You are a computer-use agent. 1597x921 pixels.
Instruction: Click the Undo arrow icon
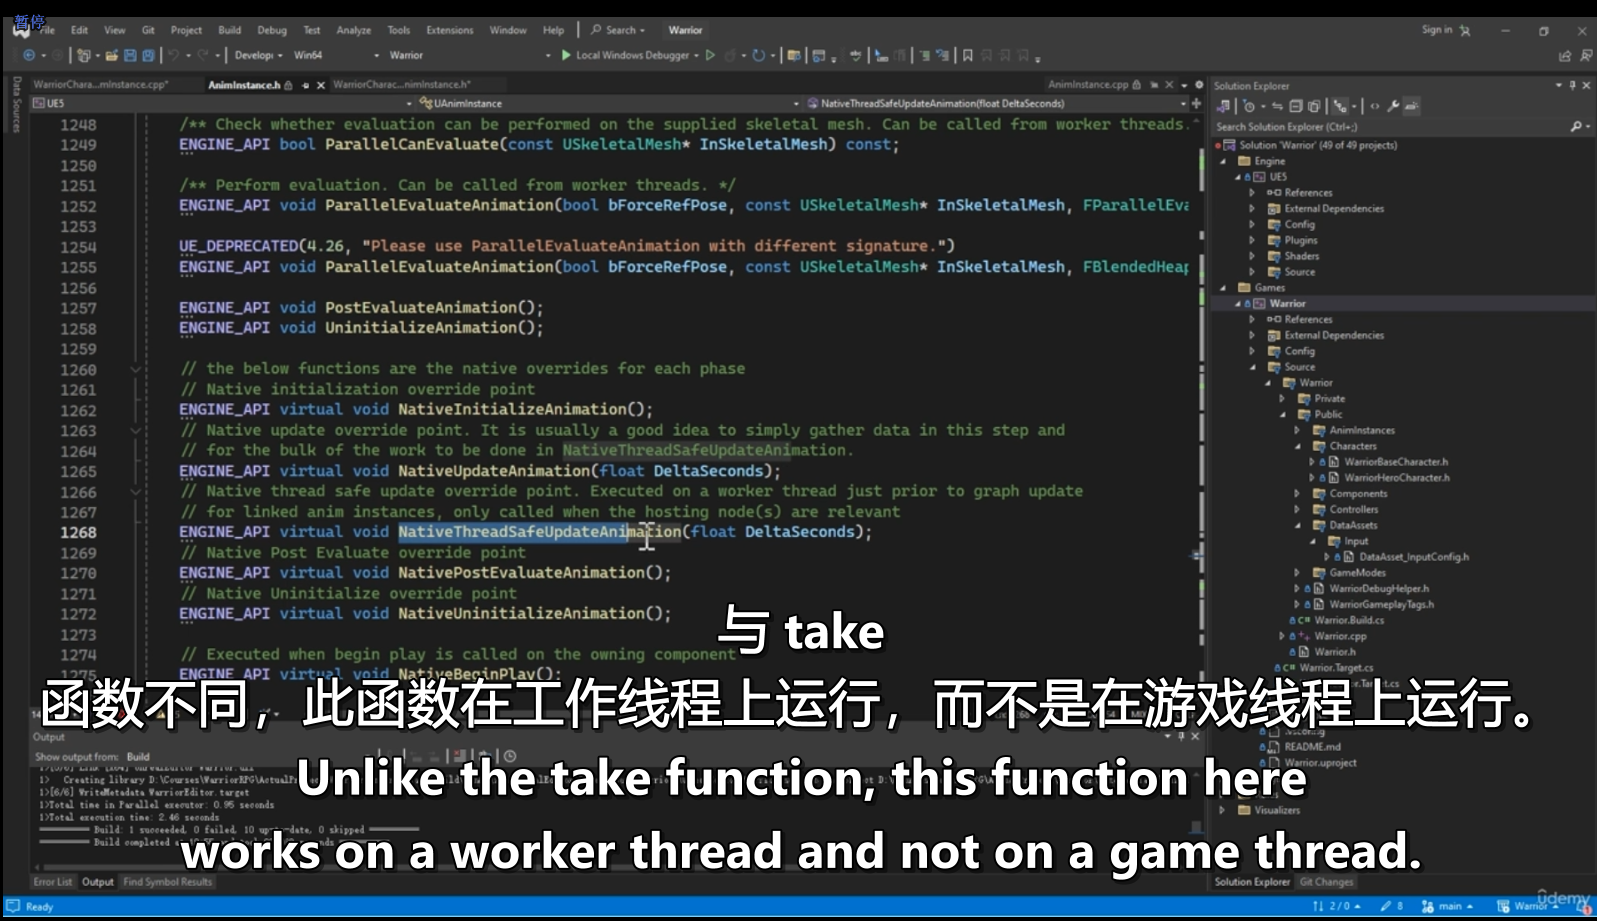tap(173, 55)
